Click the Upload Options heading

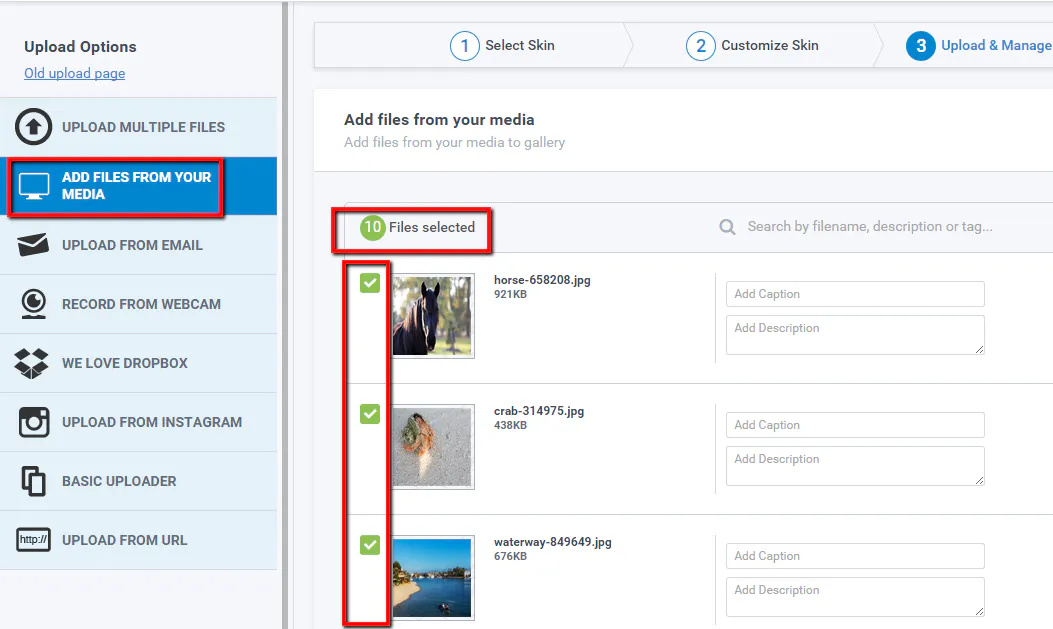point(81,47)
